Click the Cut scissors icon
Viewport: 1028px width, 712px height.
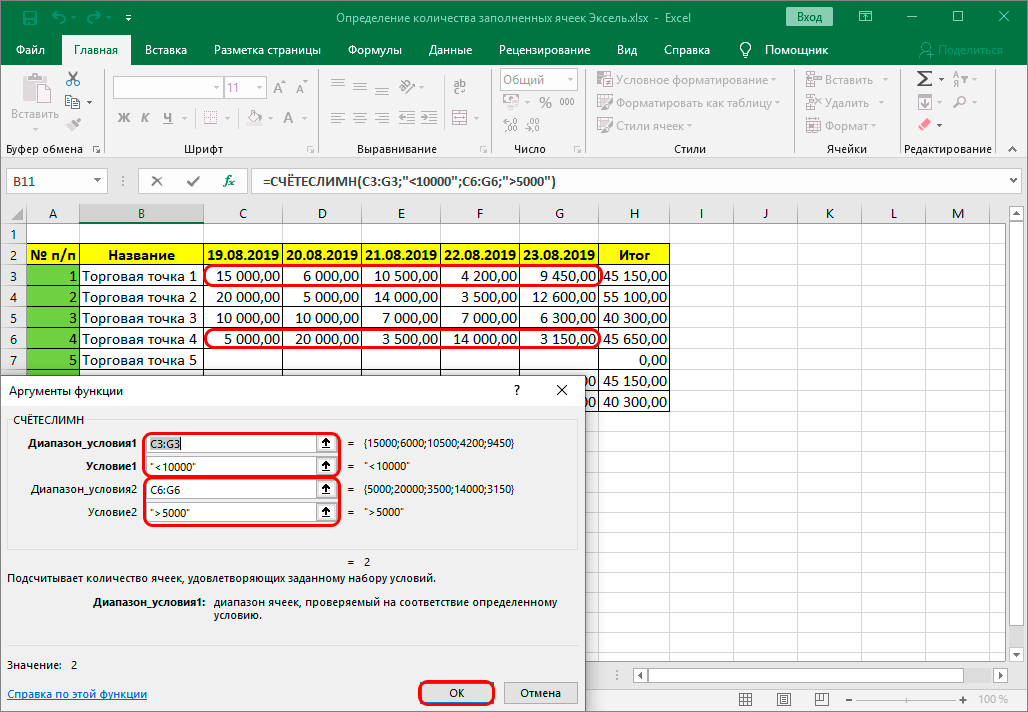73,79
